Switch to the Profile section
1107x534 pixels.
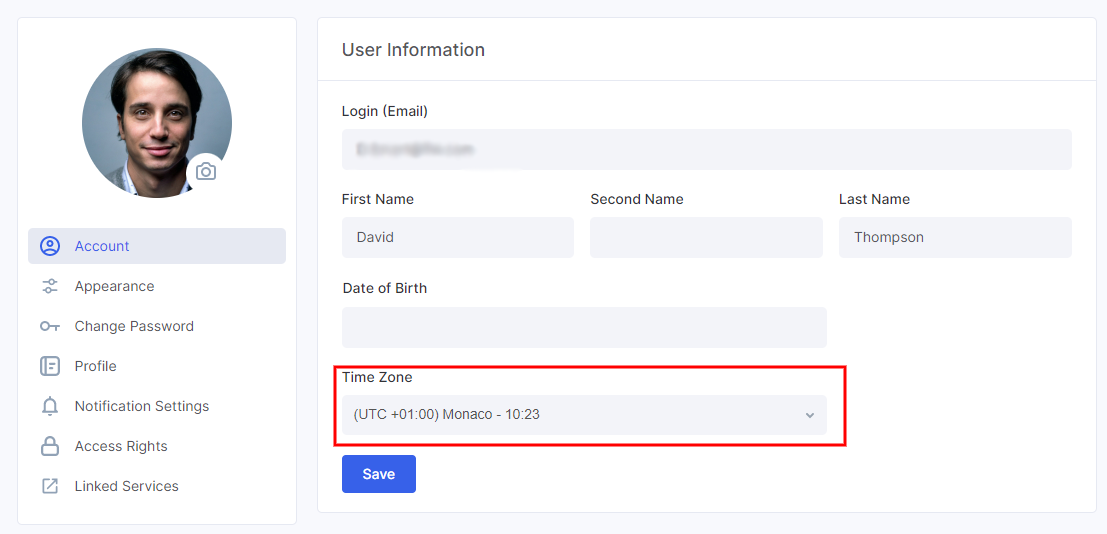point(157,366)
